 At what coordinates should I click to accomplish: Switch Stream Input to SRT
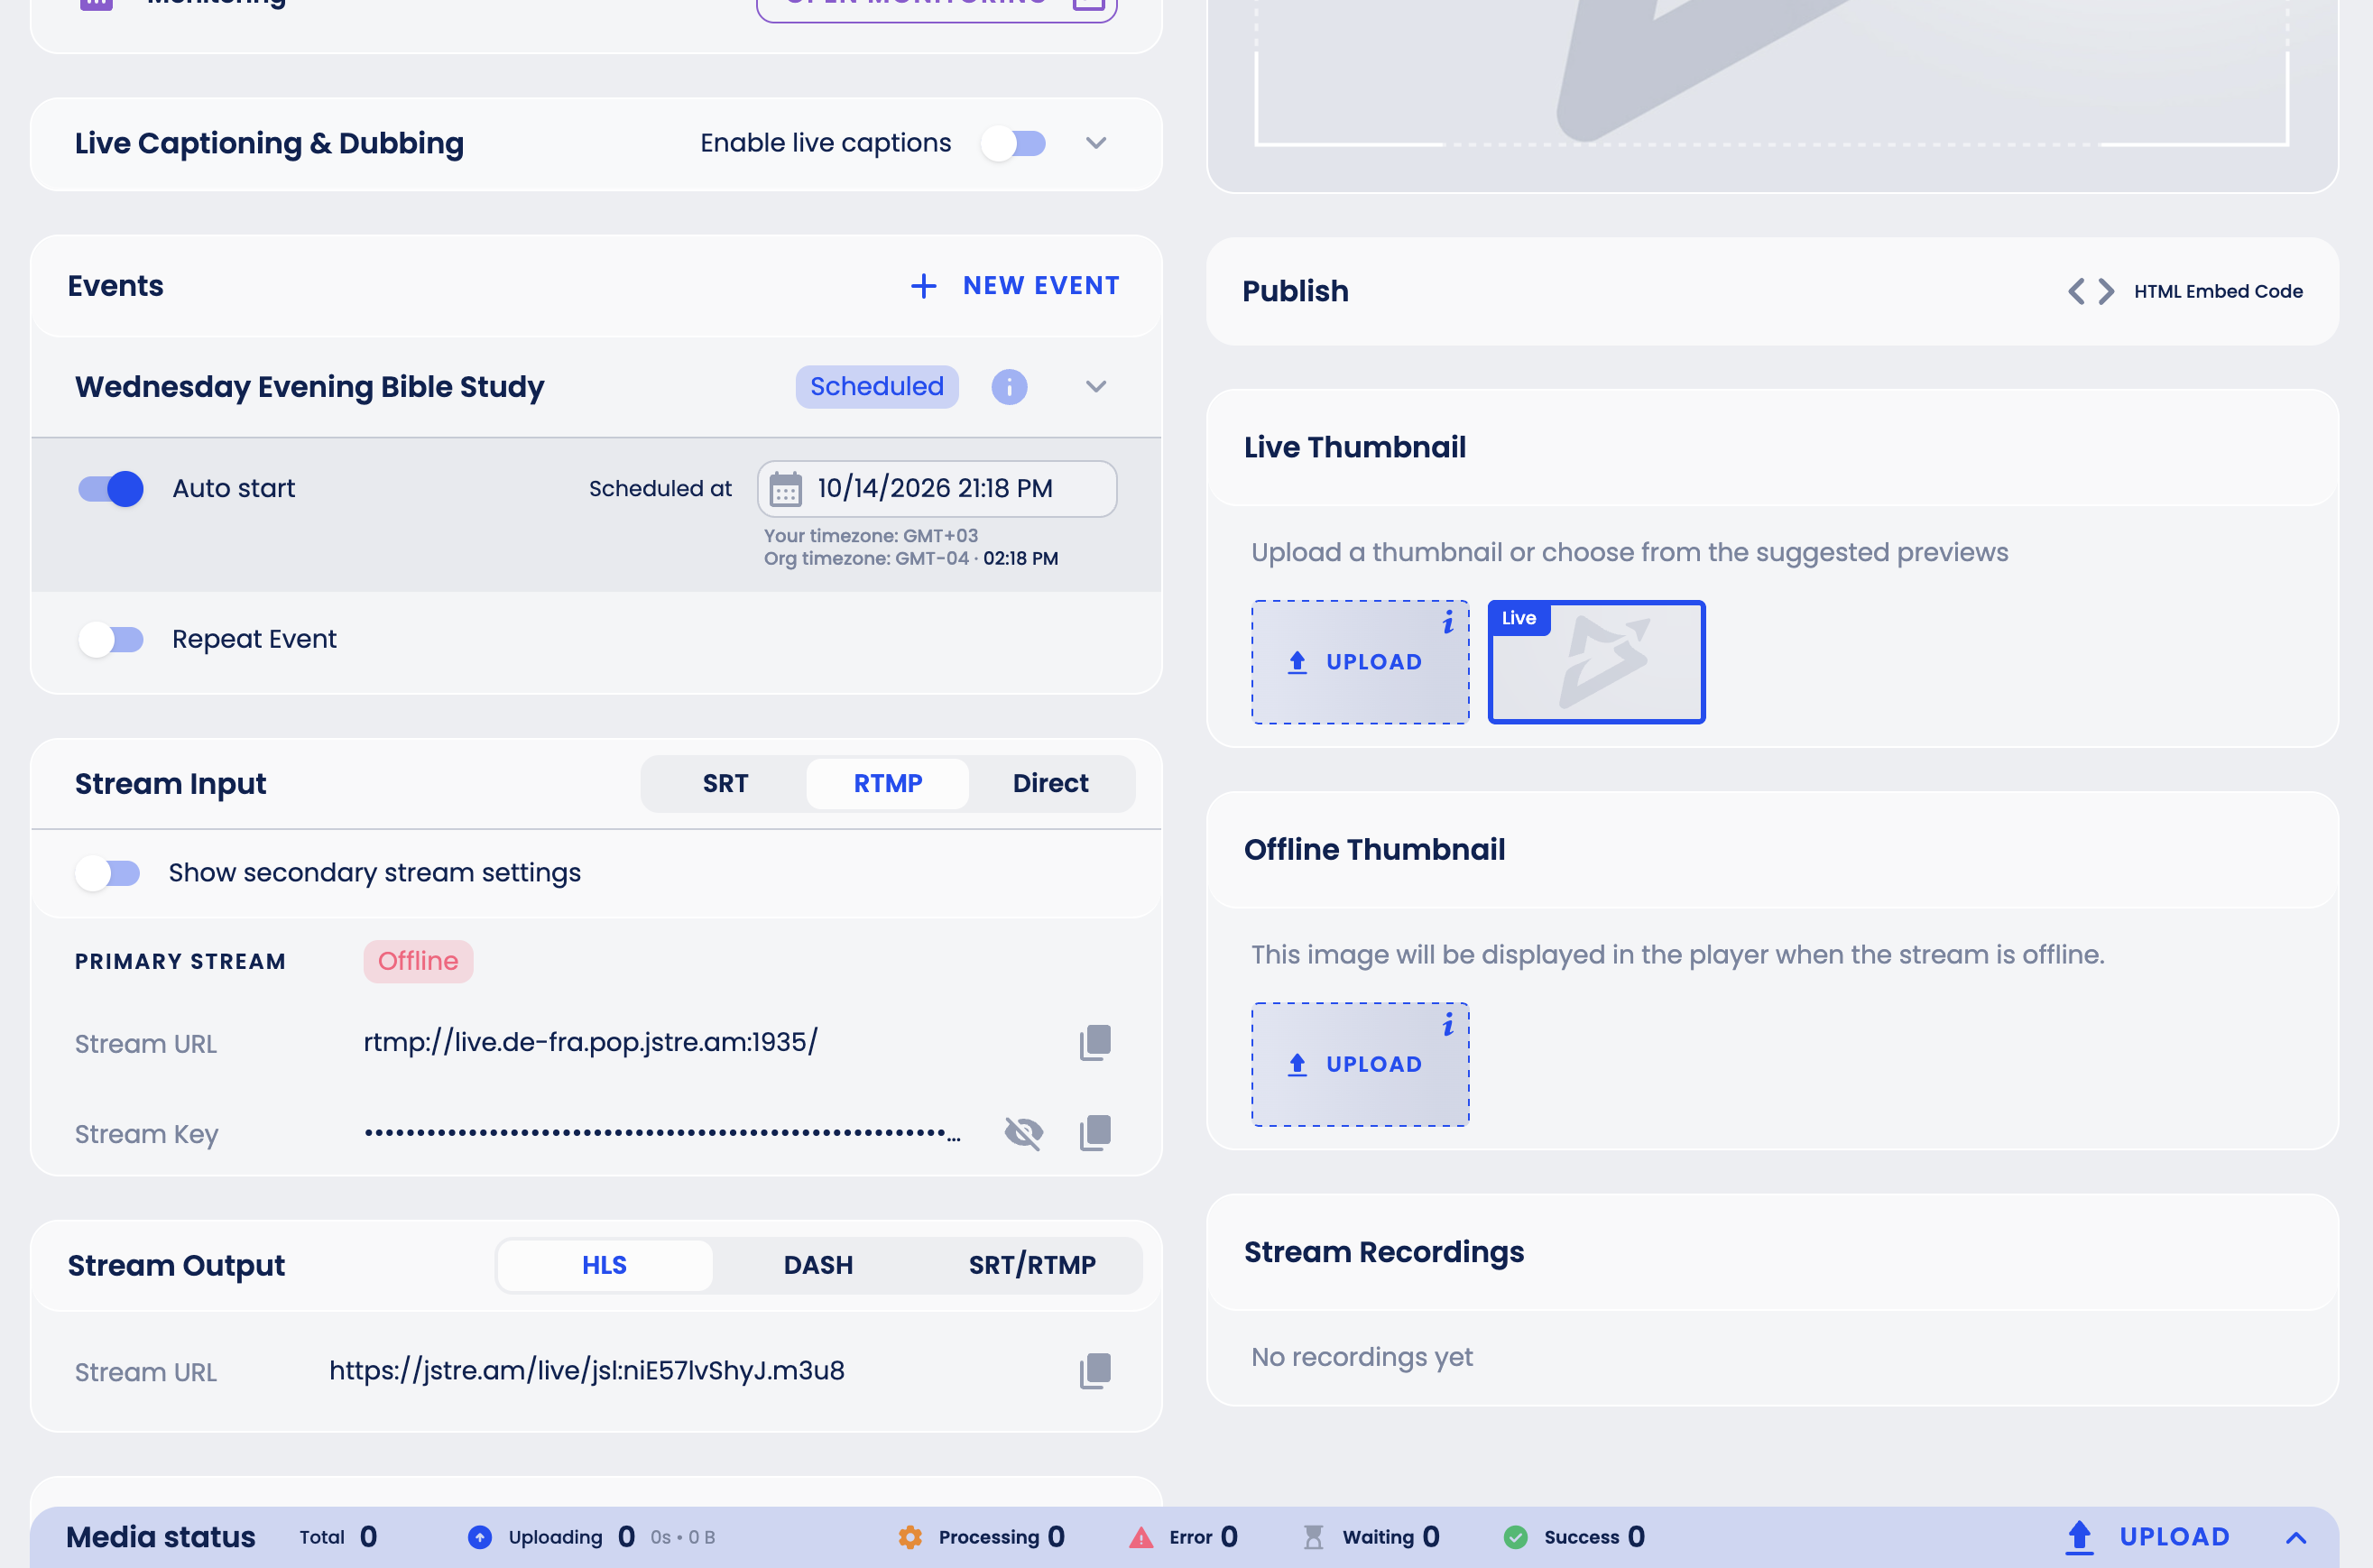[x=725, y=784]
